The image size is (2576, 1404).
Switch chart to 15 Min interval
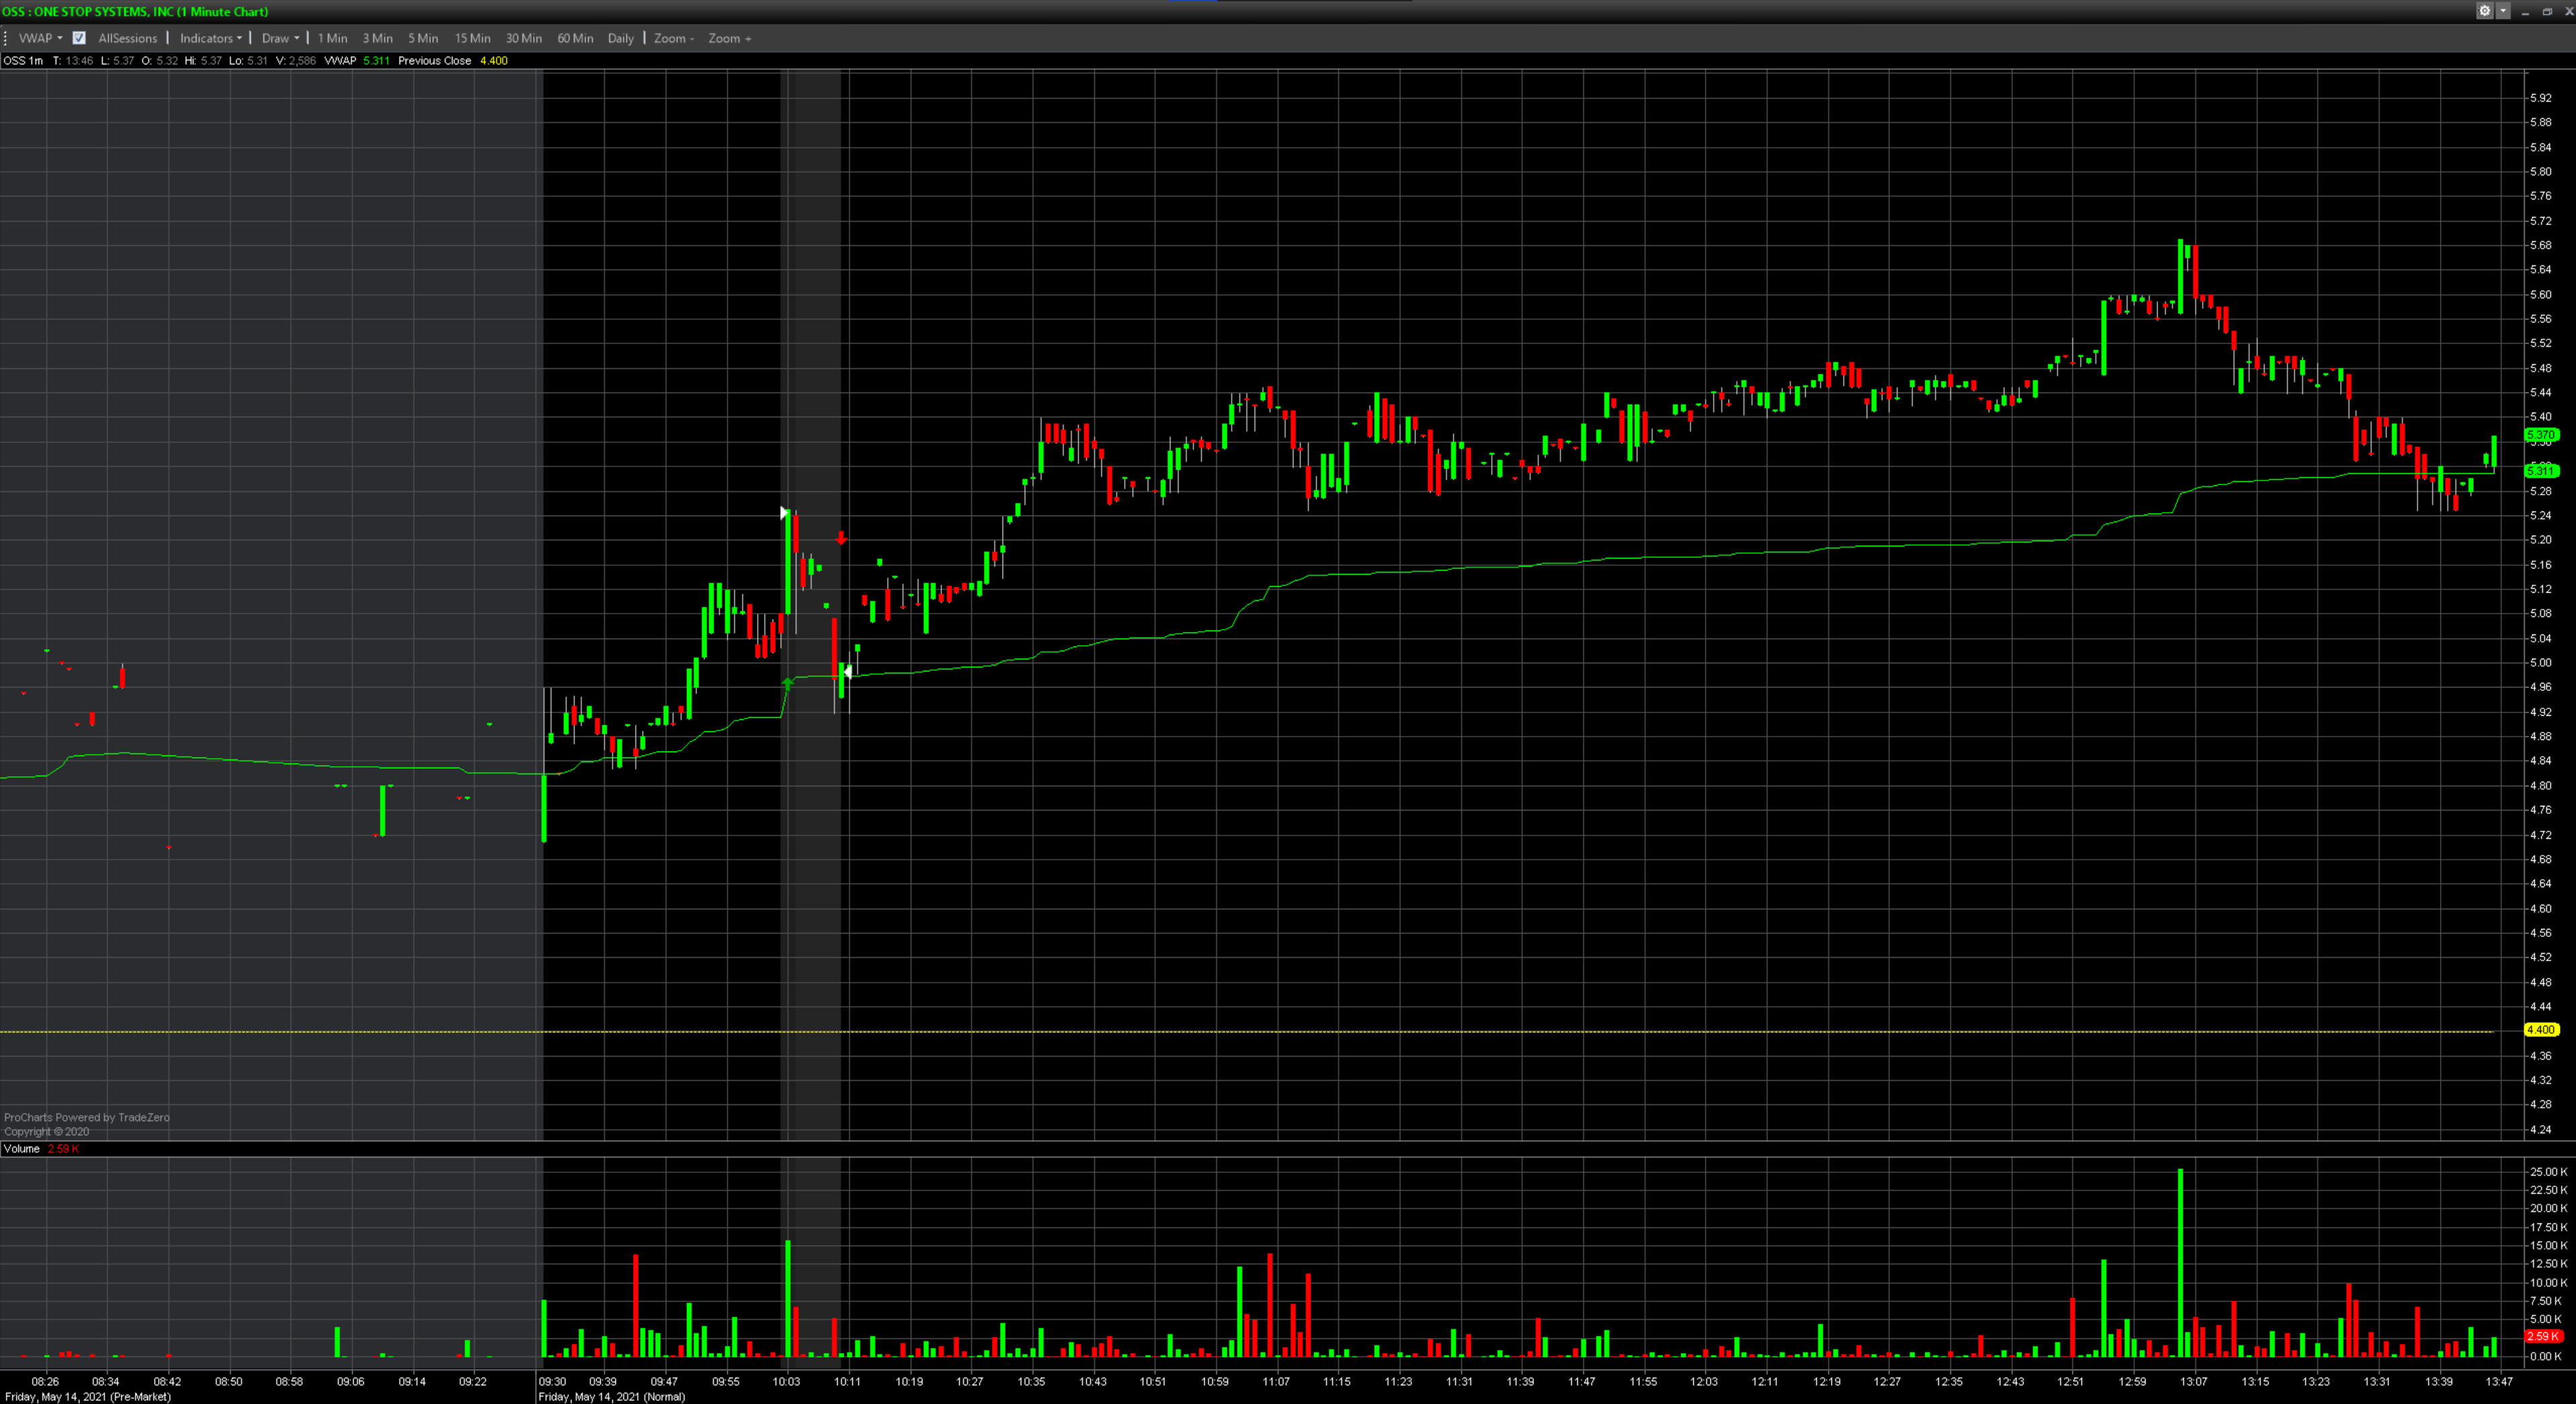click(x=472, y=38)
